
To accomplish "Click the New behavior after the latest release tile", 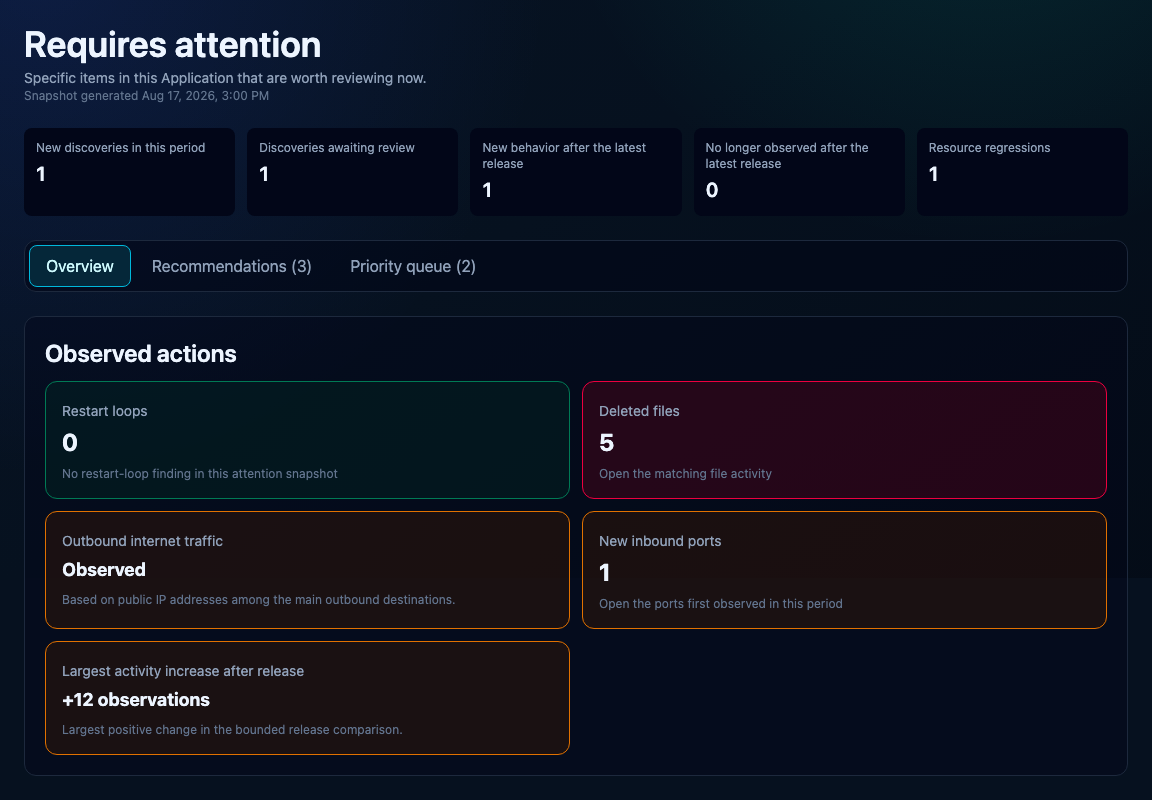I will click(x=576, y=172).
